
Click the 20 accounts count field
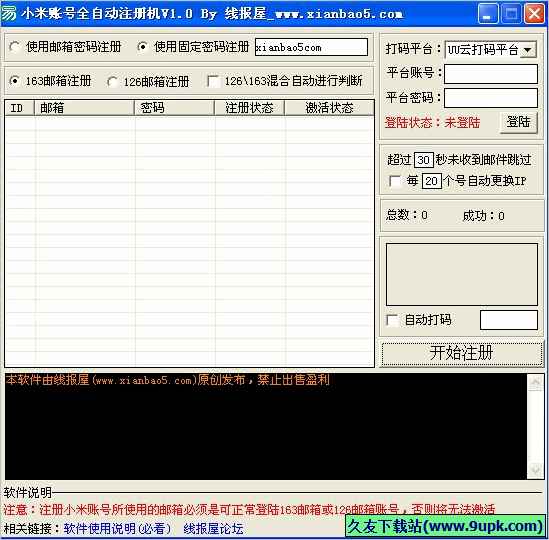tap(431, 181)
